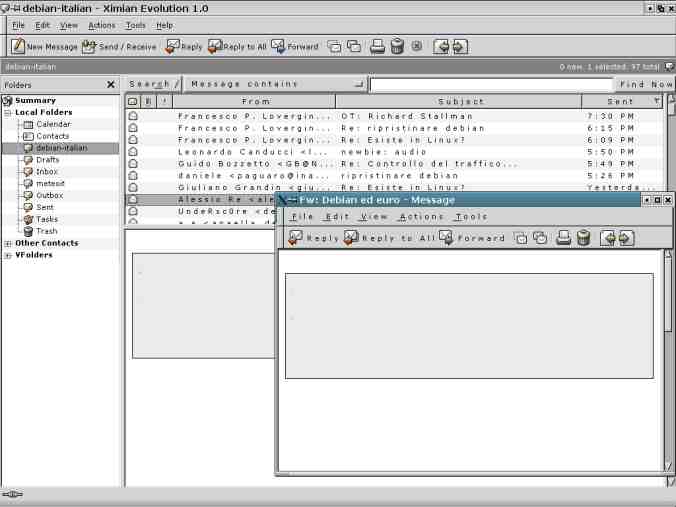Click previous arrow in message window toolbar

pyautogui.click(x=608, y=238)
